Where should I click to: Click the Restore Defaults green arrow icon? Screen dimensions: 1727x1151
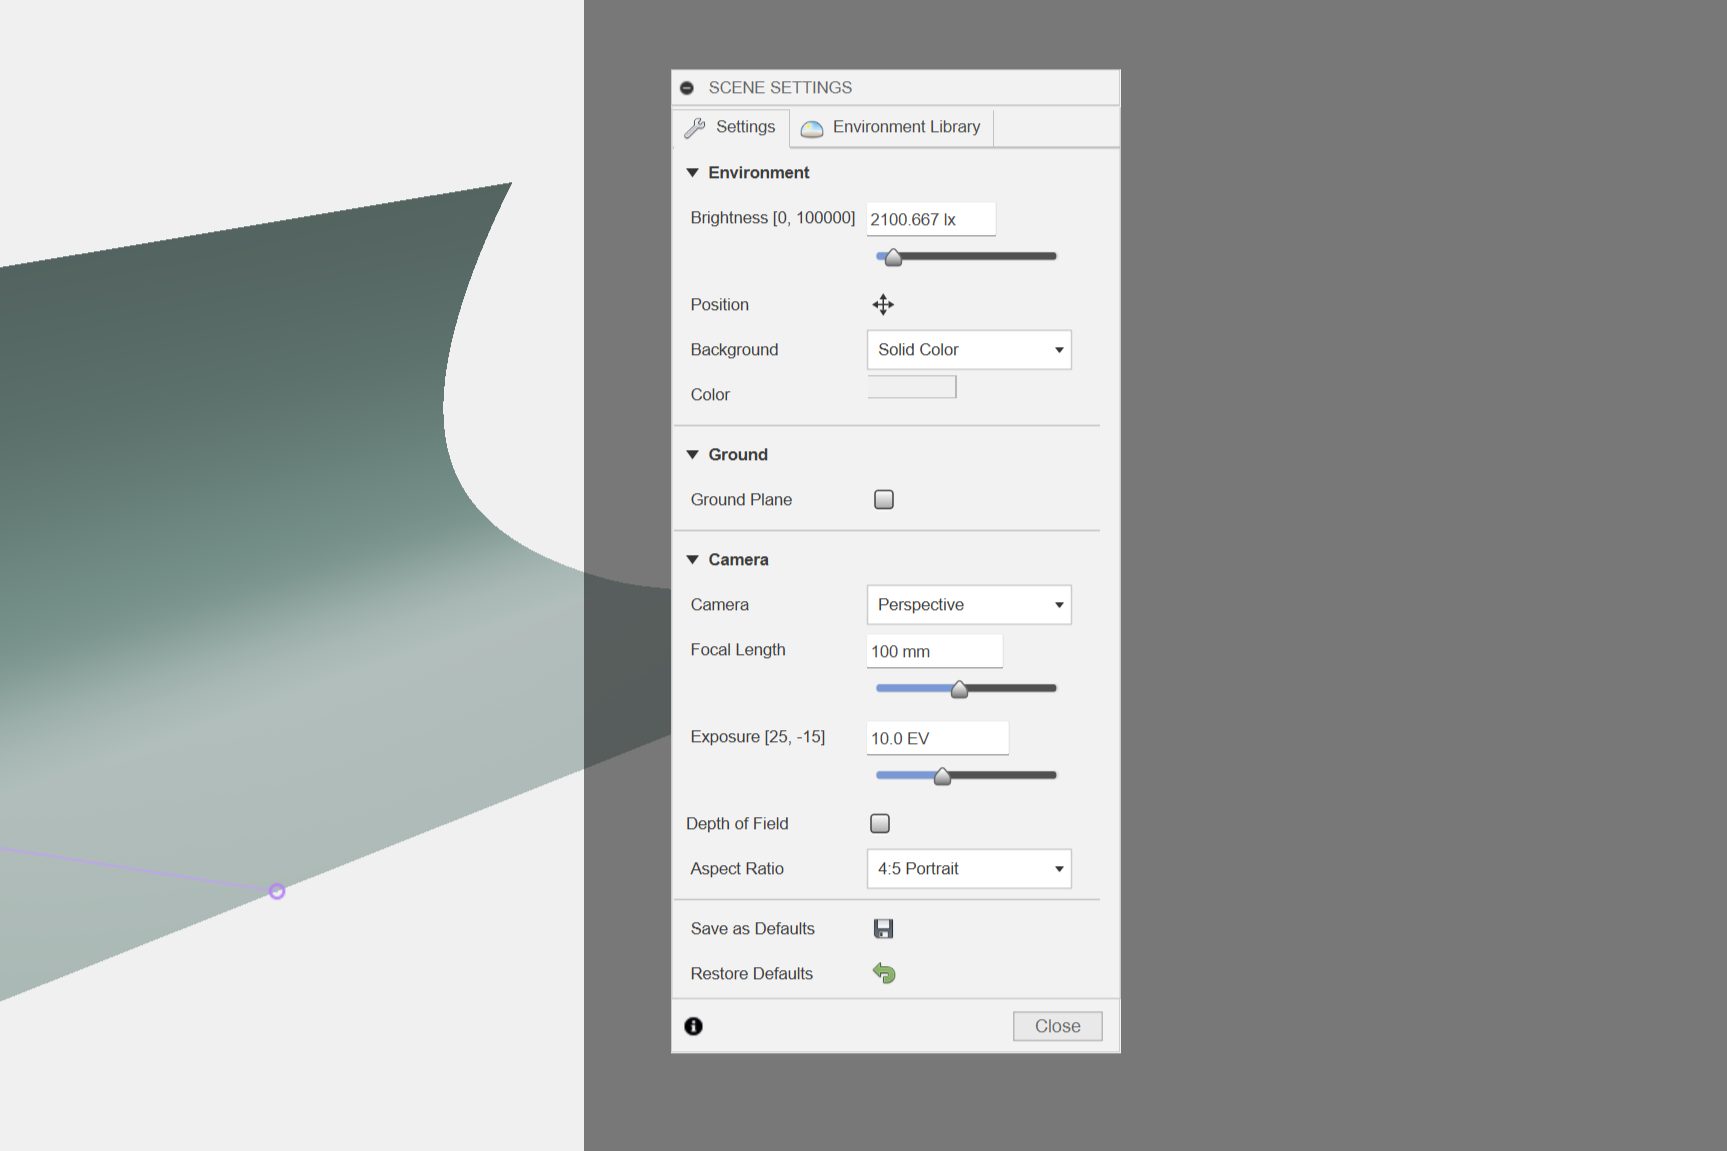point(884,973)
